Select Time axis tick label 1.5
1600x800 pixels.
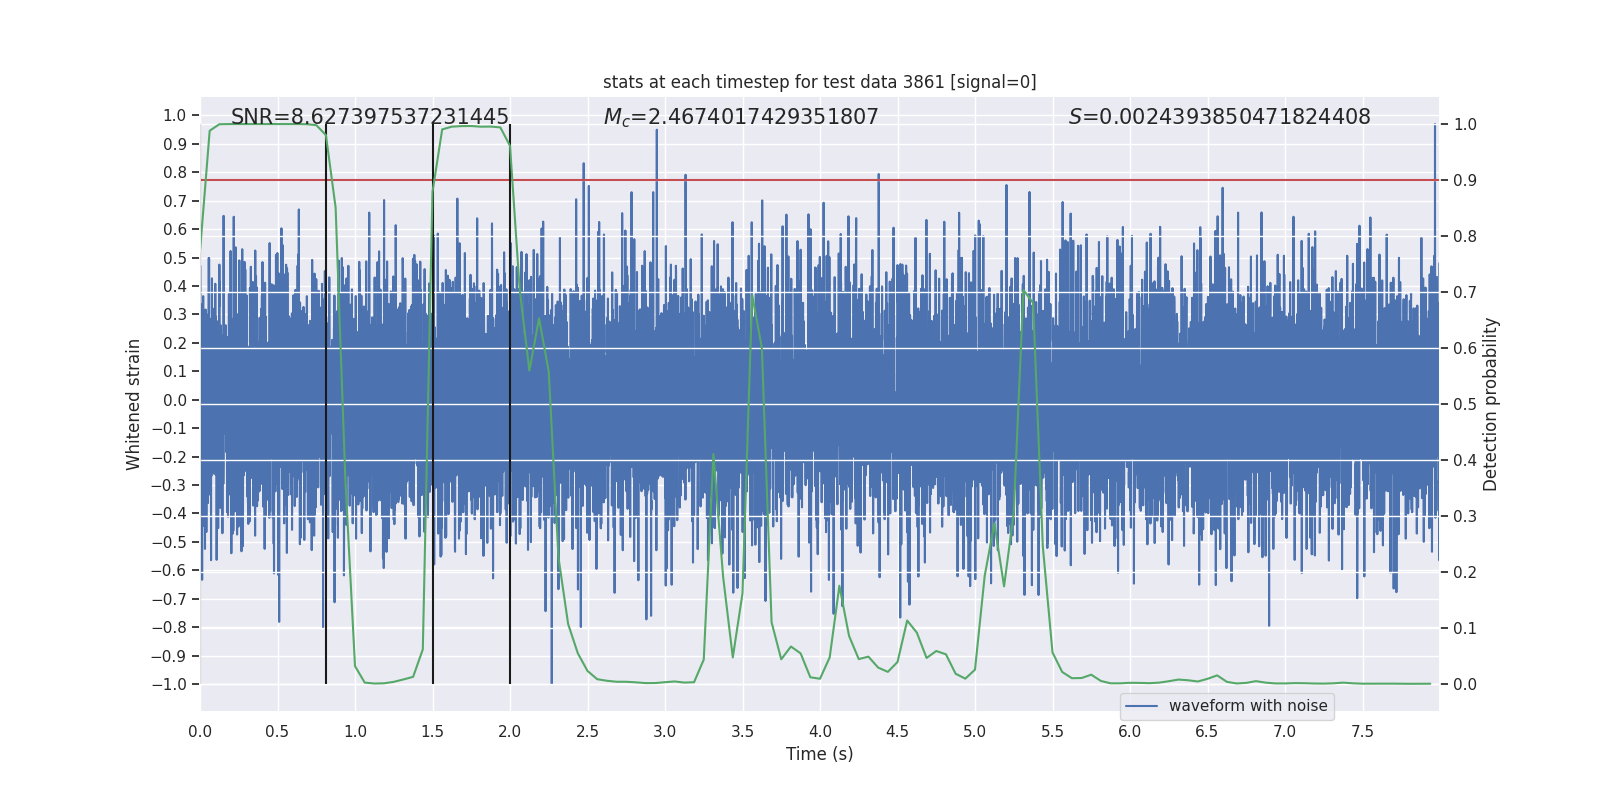pos(432,731)
